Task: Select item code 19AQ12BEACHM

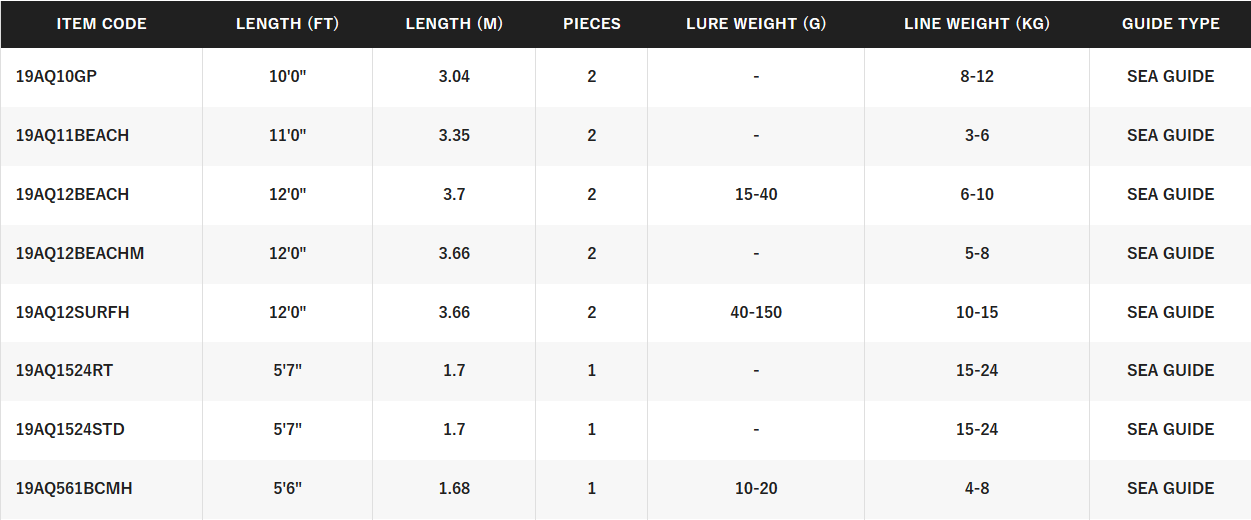Action: tap(80, 253)
